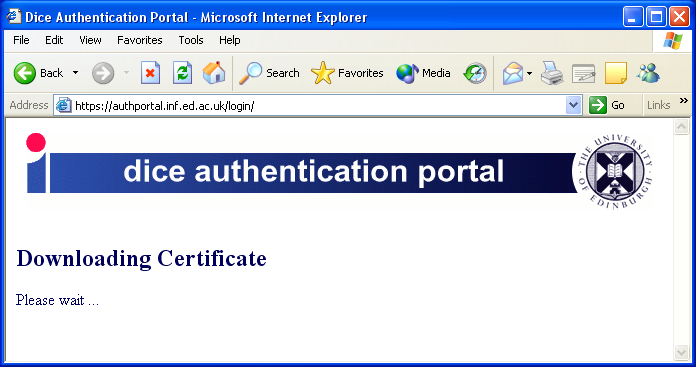Image resolution: width=696 pixels, height=367 pixels.
Task: Expand the Links toolbar chevron
Action: (x=684, y=101)
